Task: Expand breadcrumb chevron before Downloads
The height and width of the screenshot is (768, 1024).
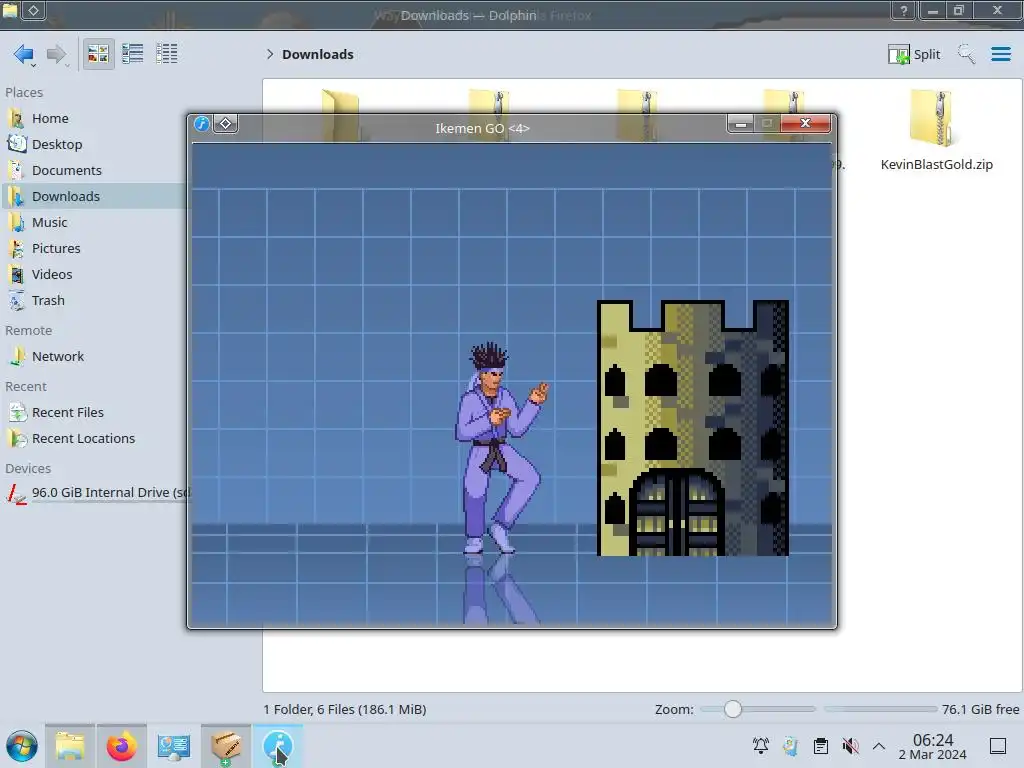Action: point(270,54)
